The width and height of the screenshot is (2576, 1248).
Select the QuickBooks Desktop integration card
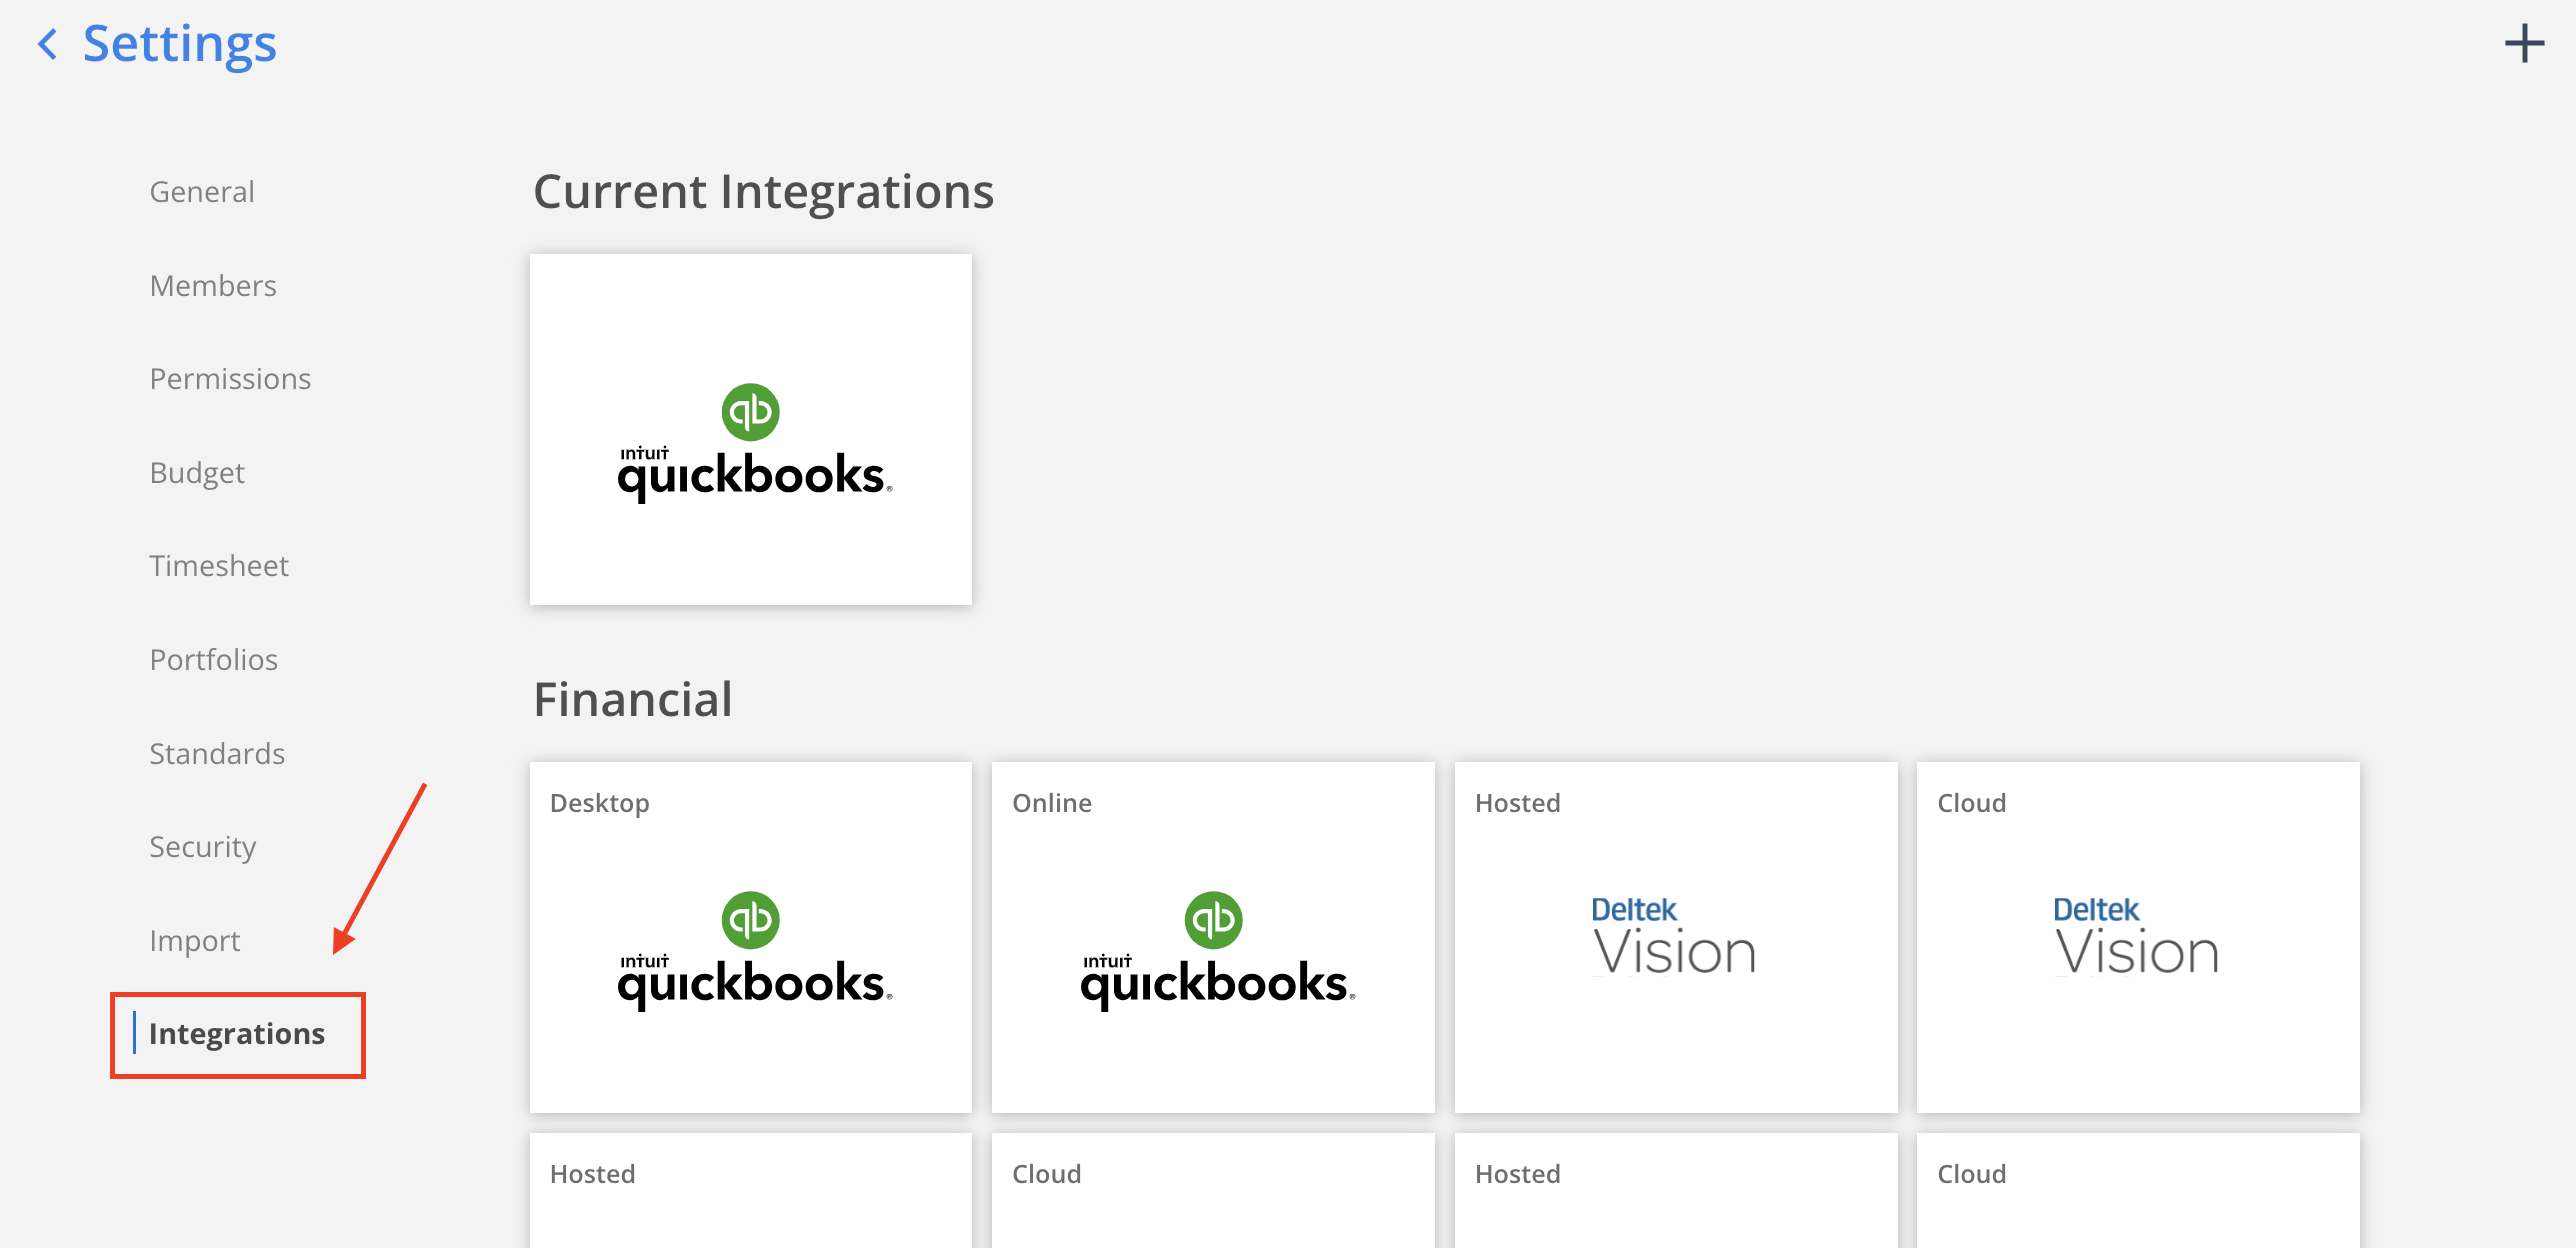tap(750, 937)
